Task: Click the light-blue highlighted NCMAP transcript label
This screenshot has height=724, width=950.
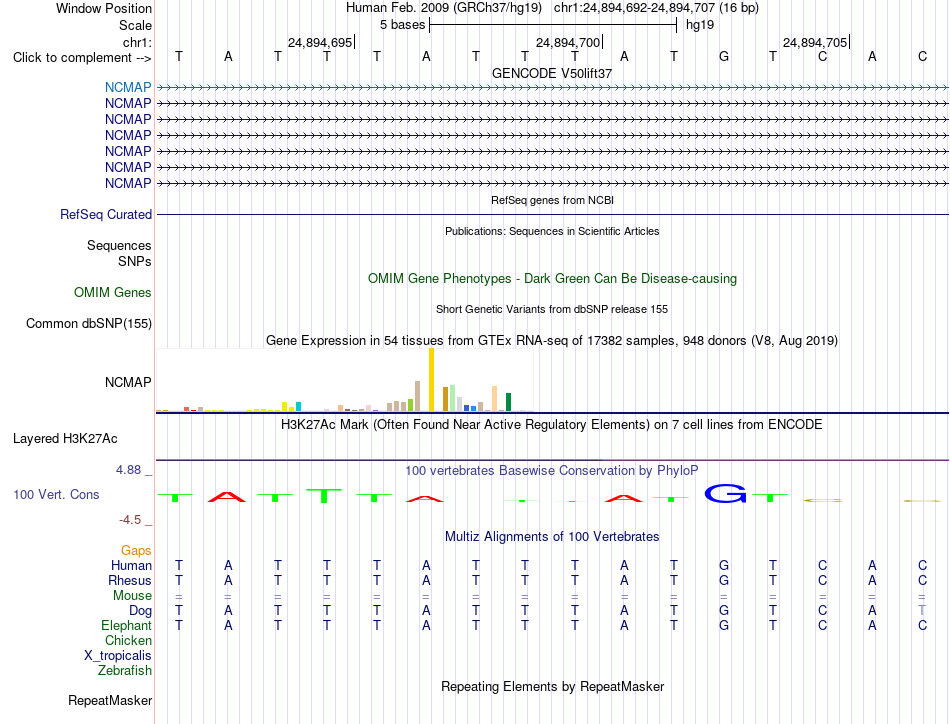Action: pos(128,87)
